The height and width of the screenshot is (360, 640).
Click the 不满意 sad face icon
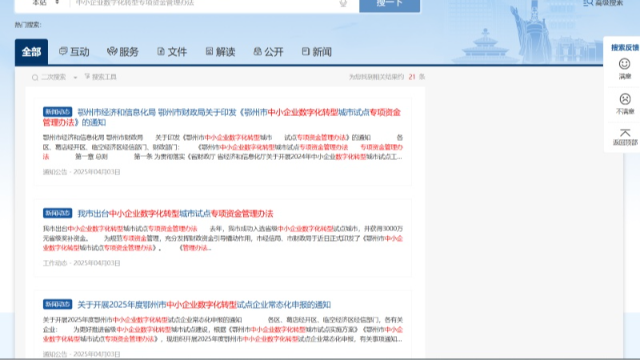coord(625,99)
